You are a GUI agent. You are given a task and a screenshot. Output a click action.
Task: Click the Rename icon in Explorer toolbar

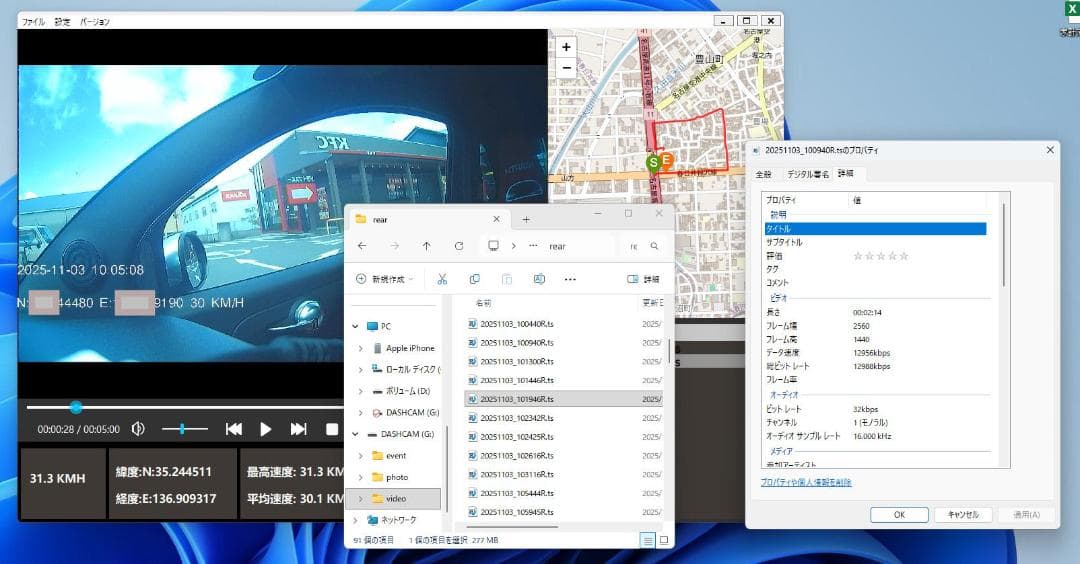539,279
